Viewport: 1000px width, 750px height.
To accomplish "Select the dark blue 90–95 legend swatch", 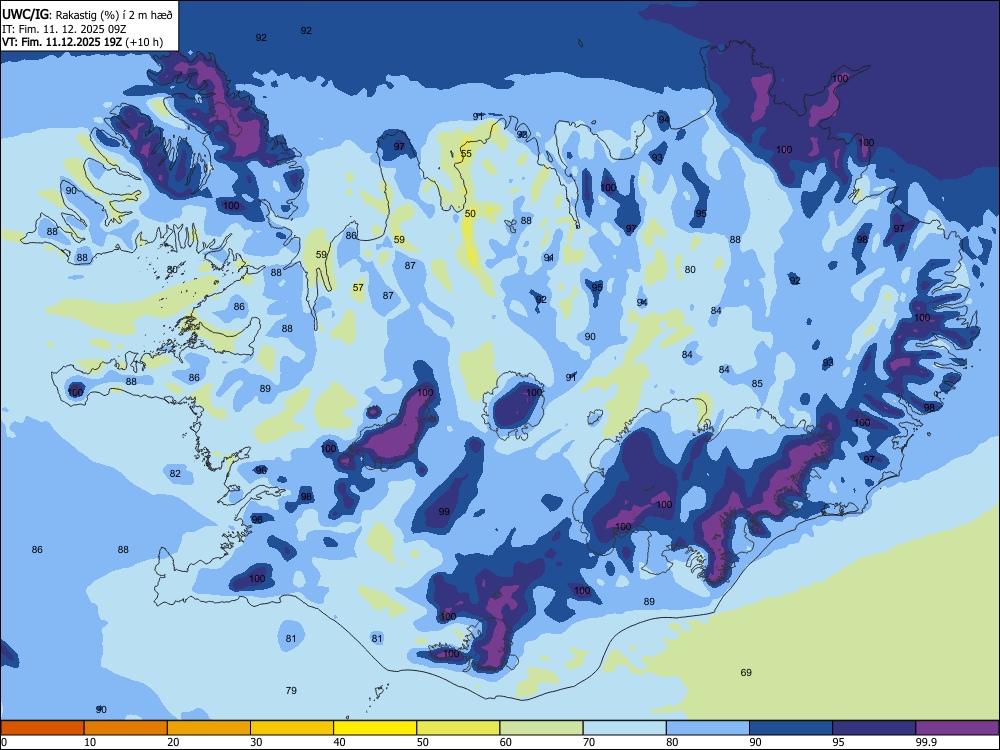I will [x=791, y=728].
